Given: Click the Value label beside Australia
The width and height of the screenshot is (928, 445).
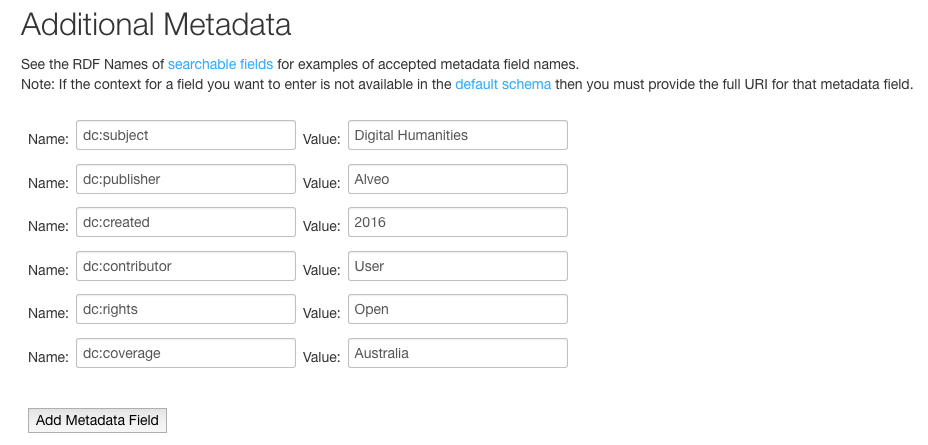Looking at the screenshot, I should click(321, 357).
